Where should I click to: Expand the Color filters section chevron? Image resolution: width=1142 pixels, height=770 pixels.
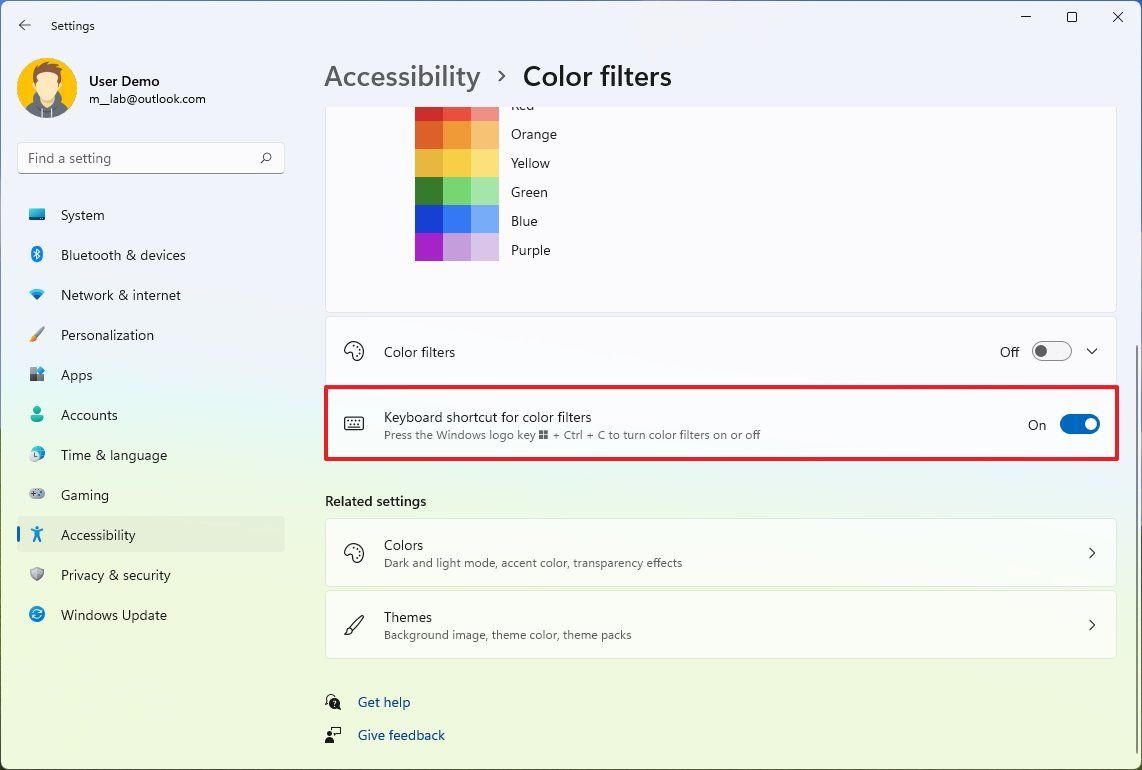coord(1092,351)
